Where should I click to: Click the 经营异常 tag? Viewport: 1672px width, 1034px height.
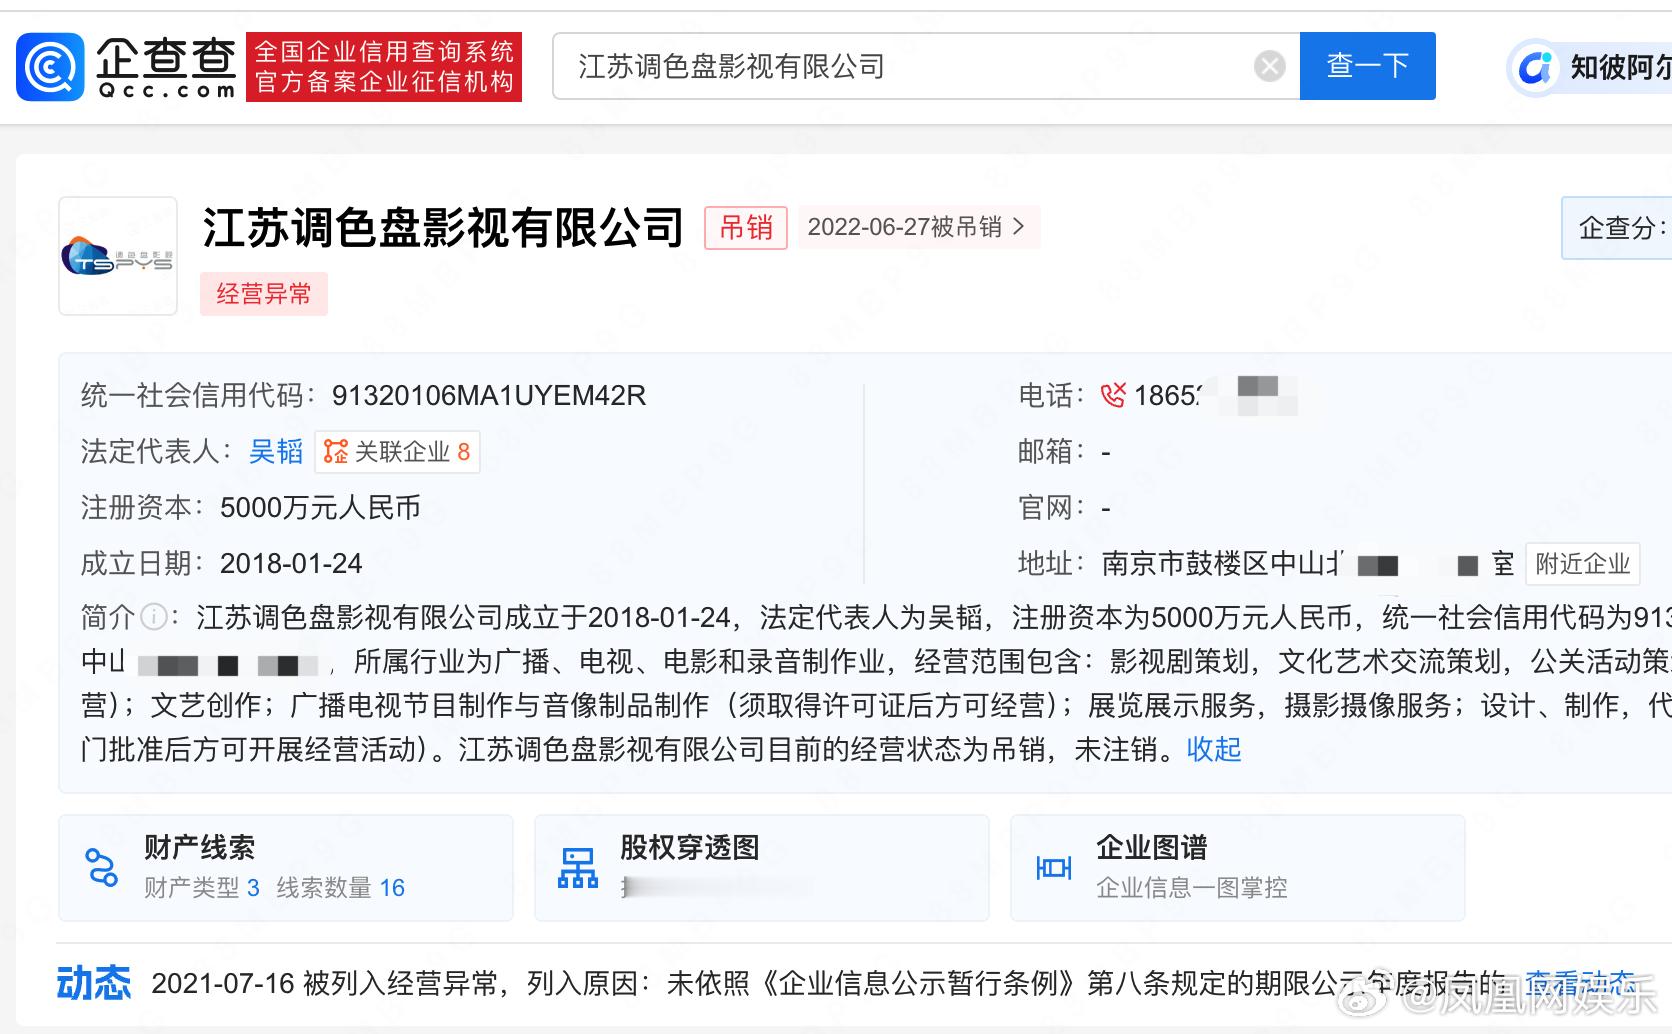coord(264,294)
